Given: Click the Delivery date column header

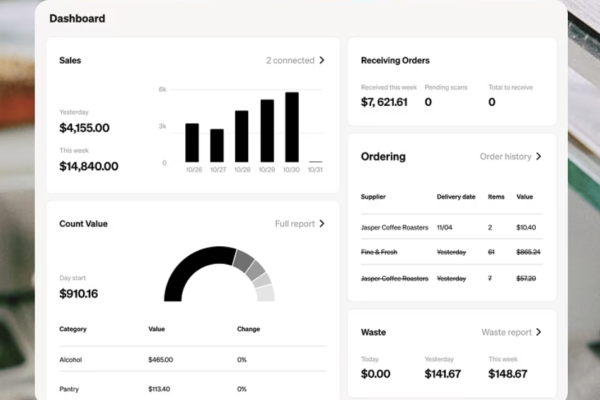Looking at the screenshot, I should (458, 197).
